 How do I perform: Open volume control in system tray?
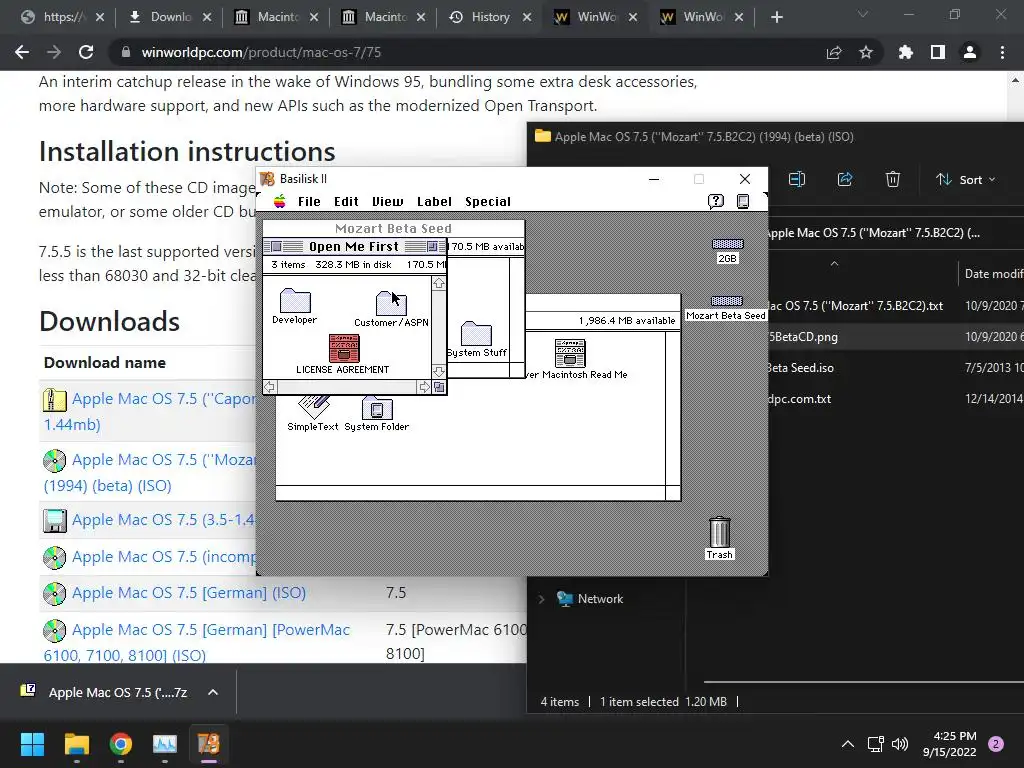[900, 744]
